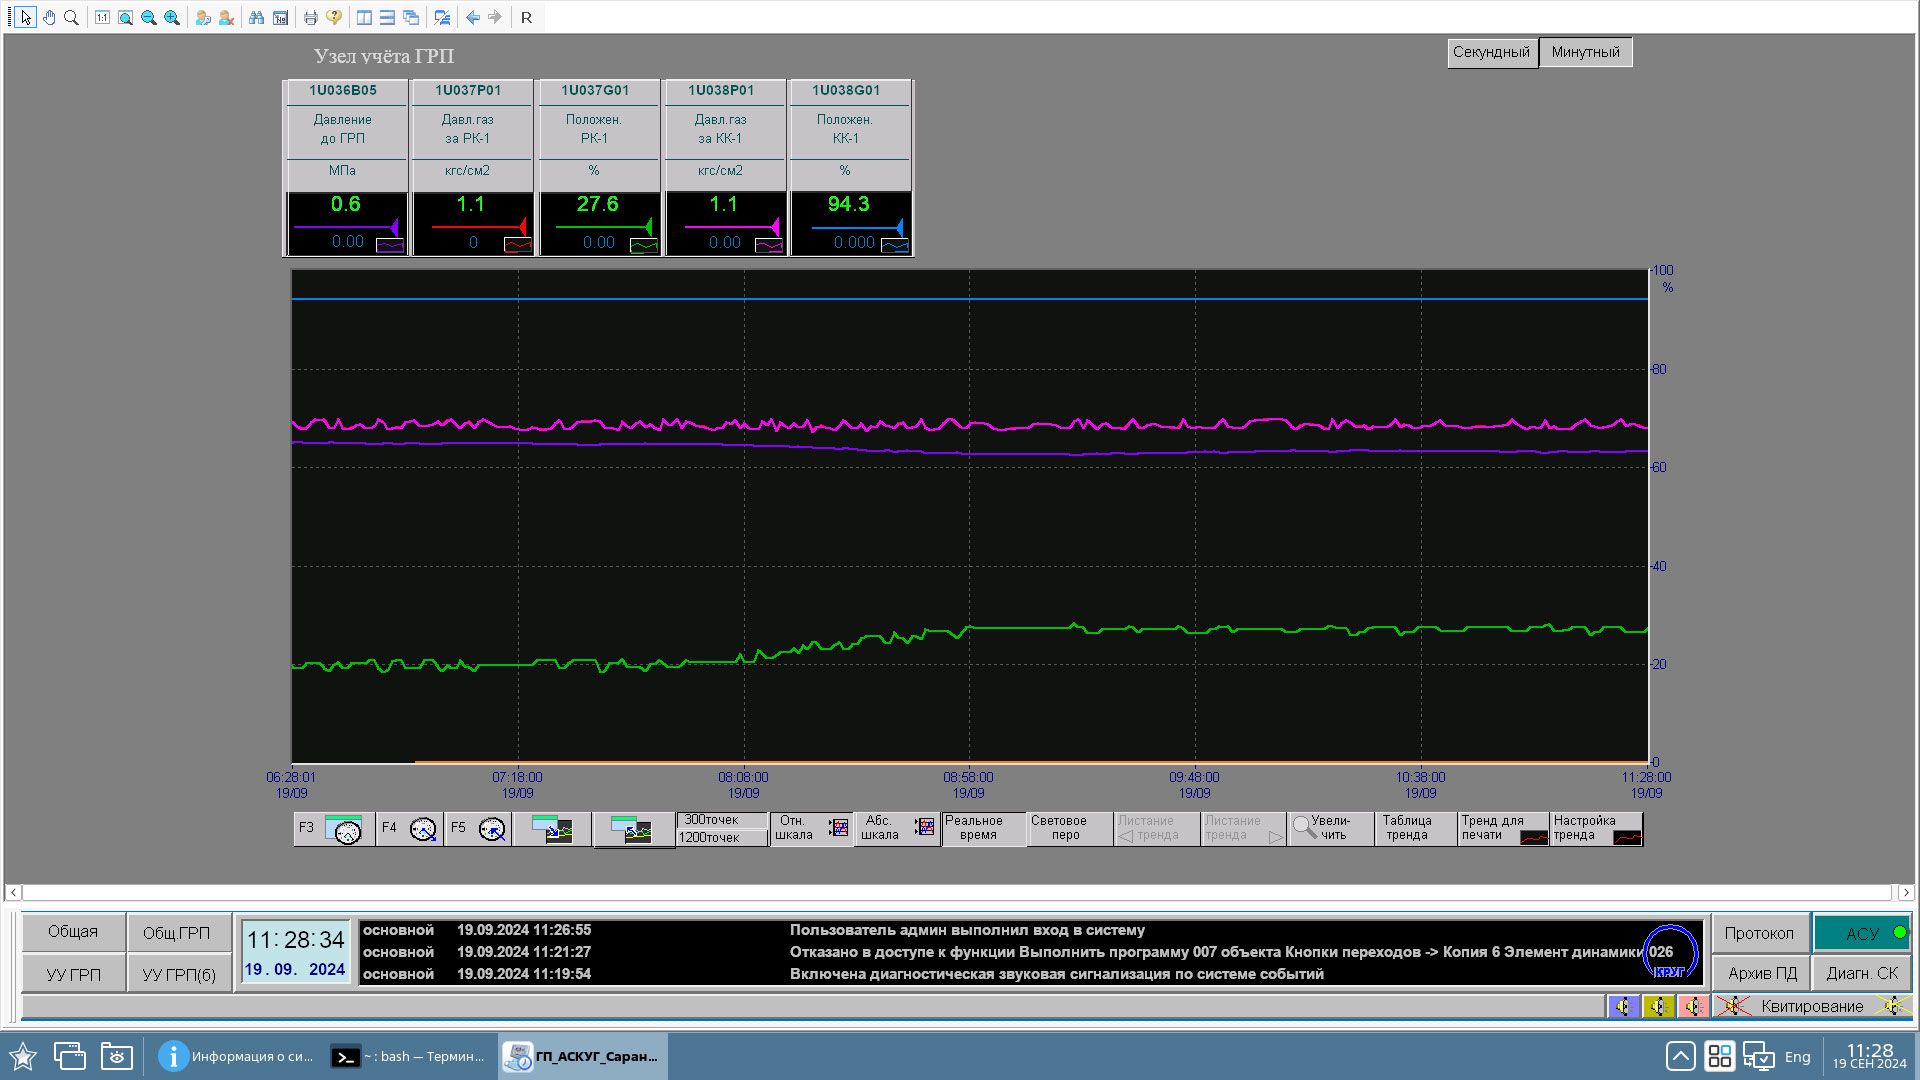
Task: Click the binoculars search icon
Action: (257, 17)
